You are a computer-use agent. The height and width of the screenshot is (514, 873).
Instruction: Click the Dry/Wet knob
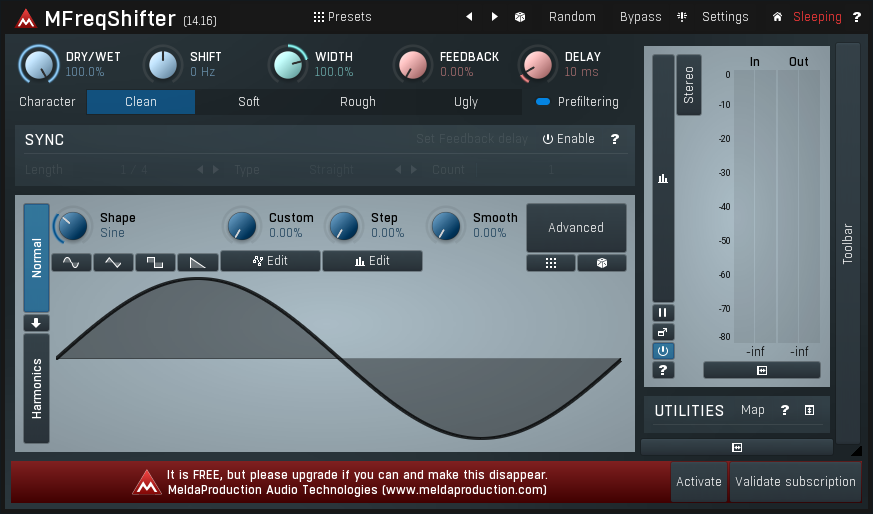pos(38,65)
